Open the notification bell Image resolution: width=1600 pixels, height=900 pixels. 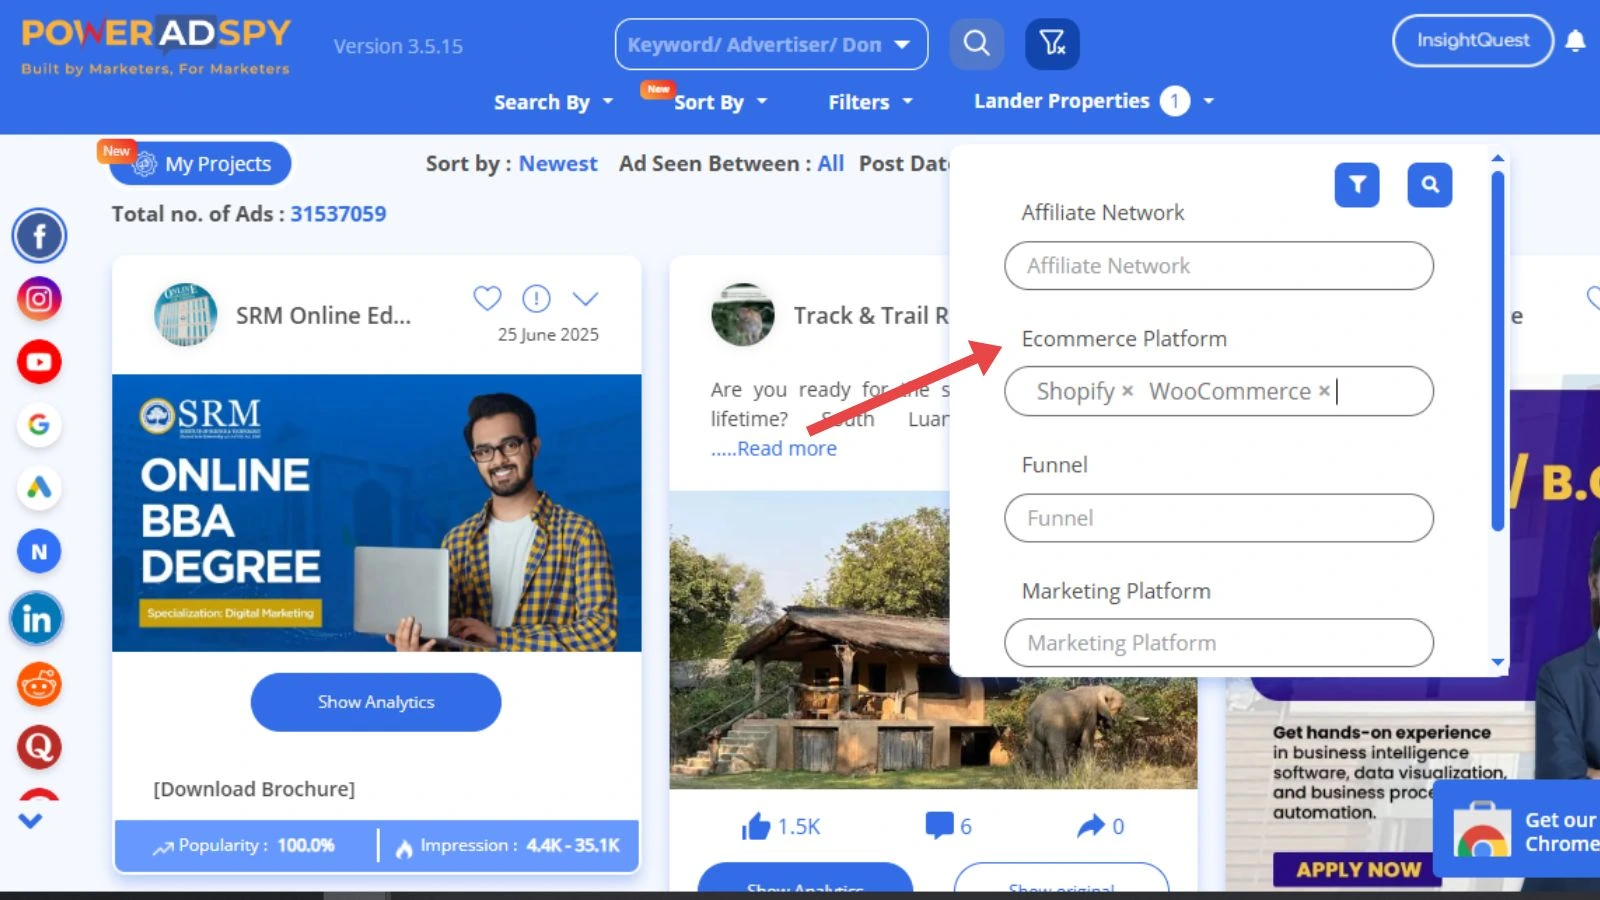[1575, 41]
